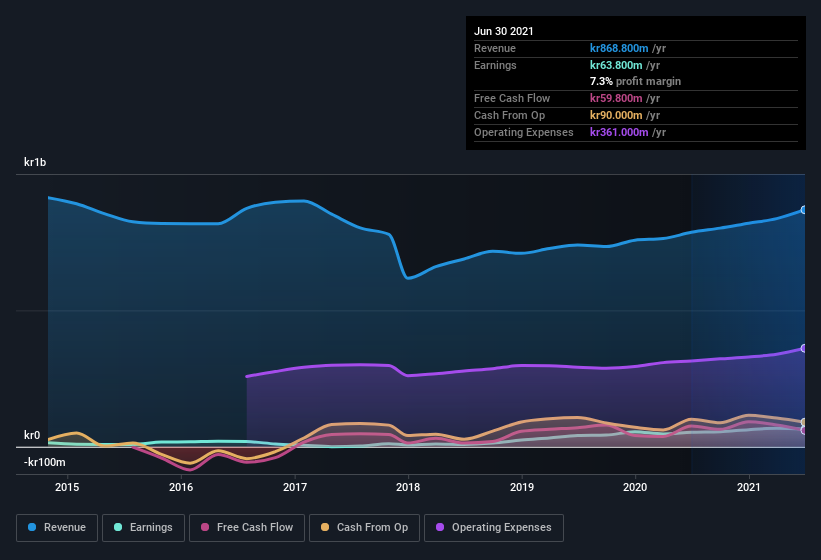Click the -kr100m y-axis label
Viewport: 821px width, 560px height.
click(x=45, y=462)
